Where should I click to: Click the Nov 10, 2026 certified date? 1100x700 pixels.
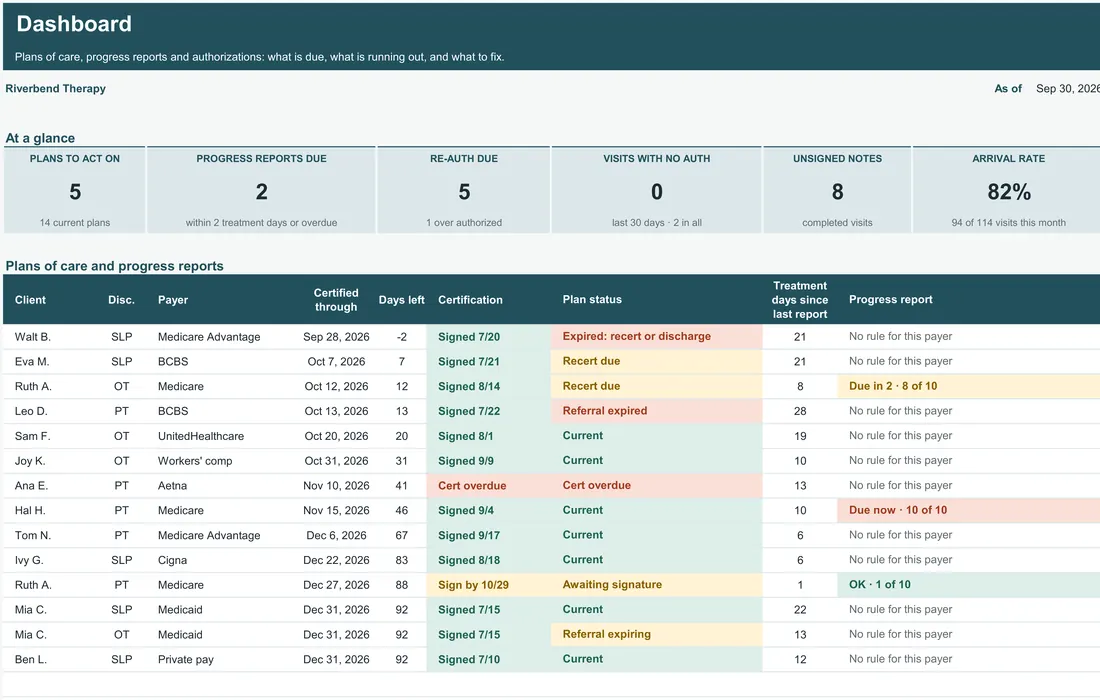pyautogui.click(x=336, y=485)
